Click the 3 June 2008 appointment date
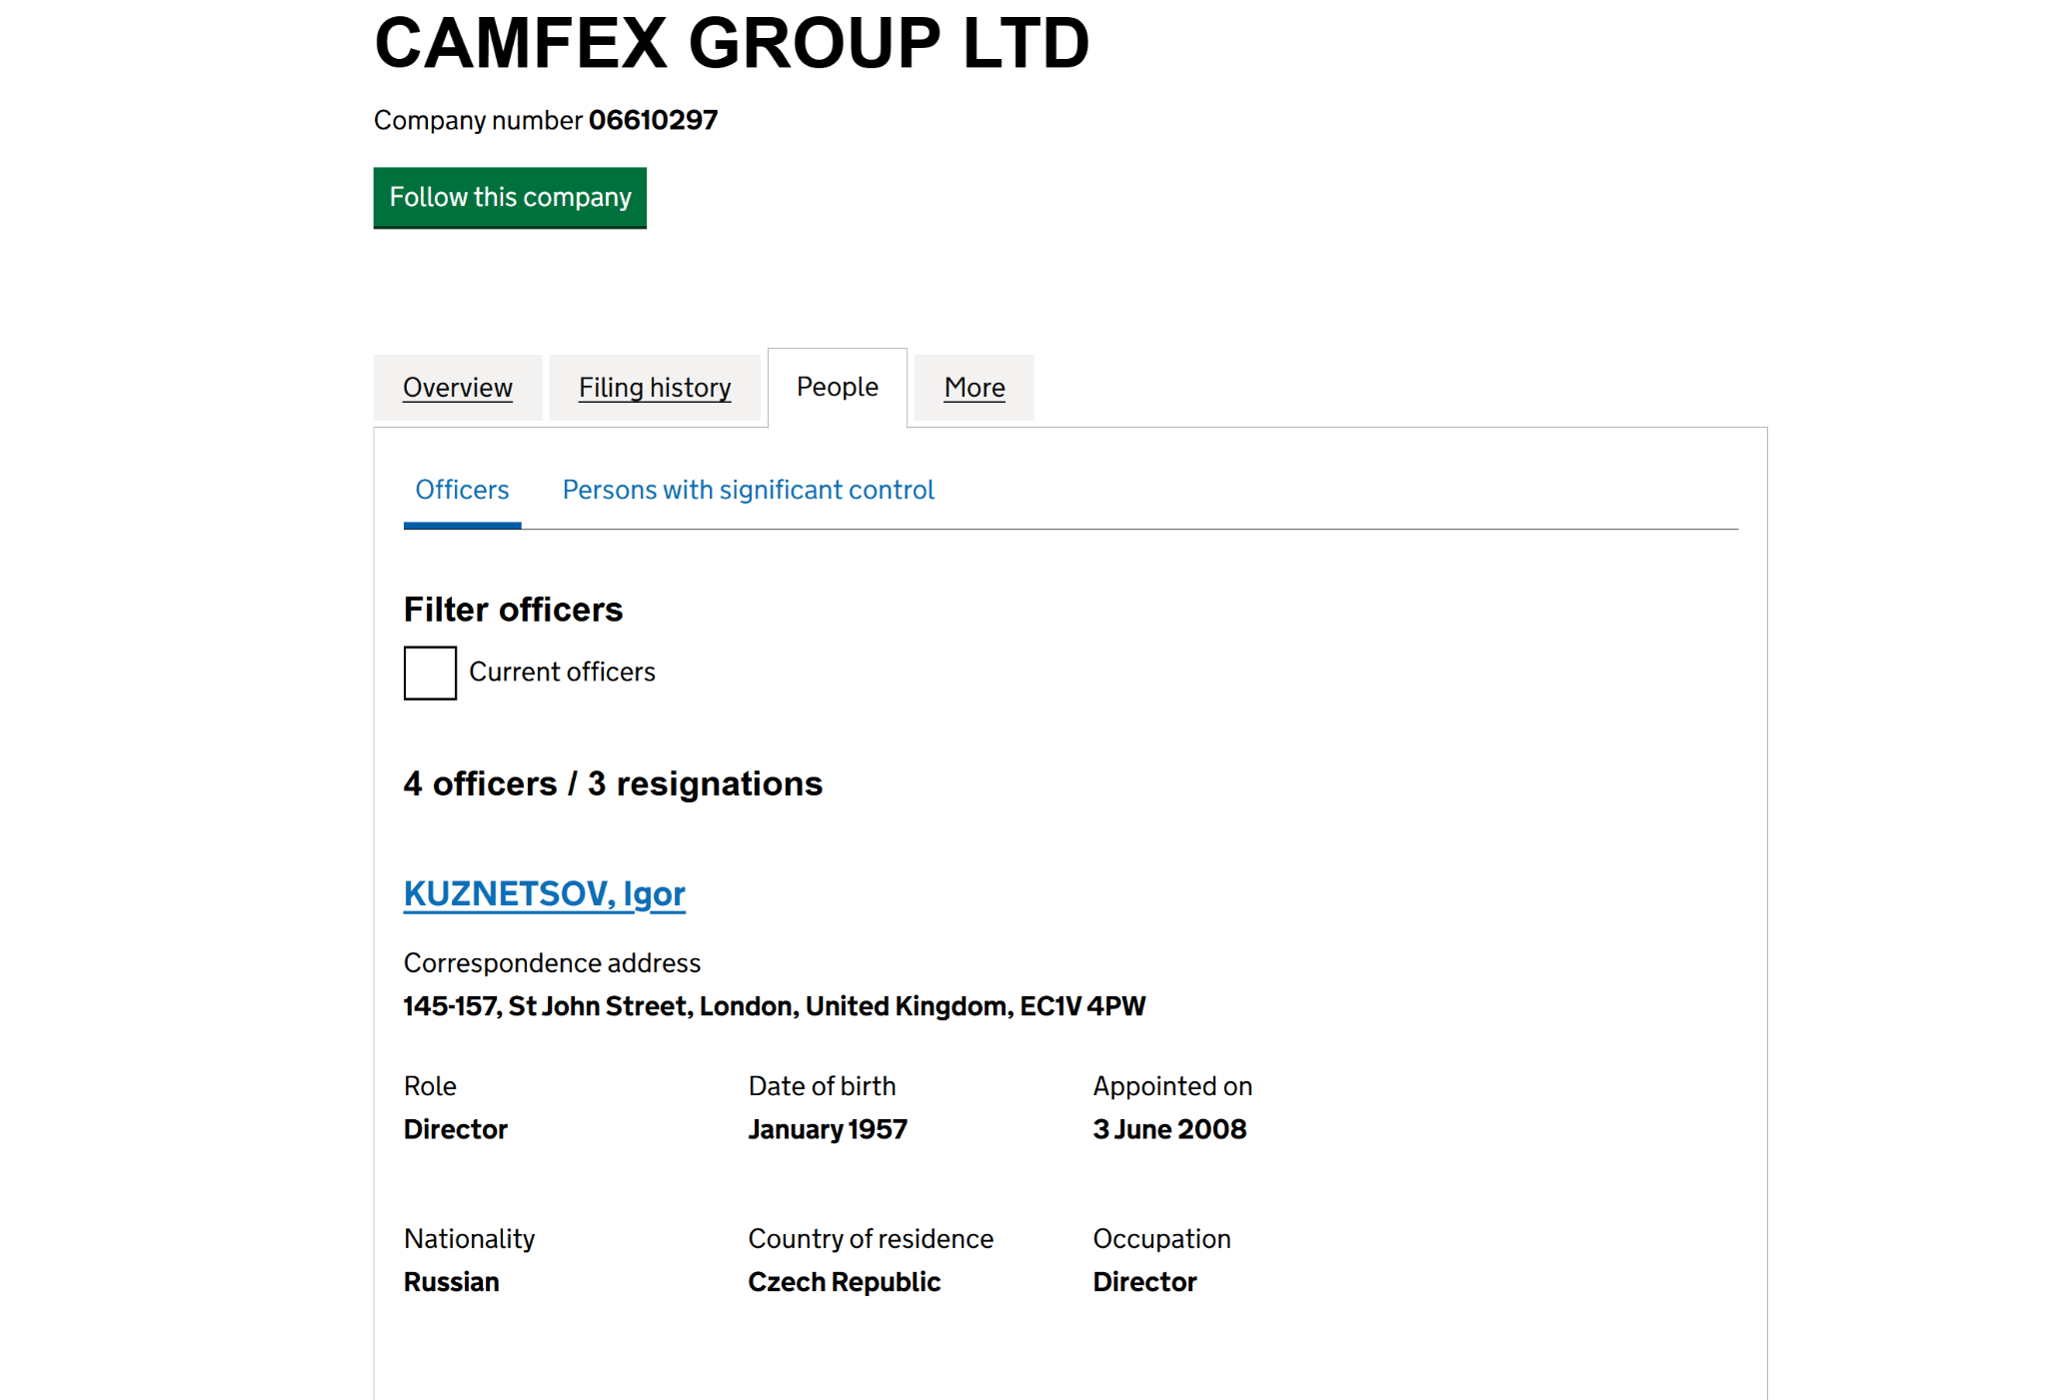The height and width of the screenshot is (1400, 2047). (1169, 1130)
